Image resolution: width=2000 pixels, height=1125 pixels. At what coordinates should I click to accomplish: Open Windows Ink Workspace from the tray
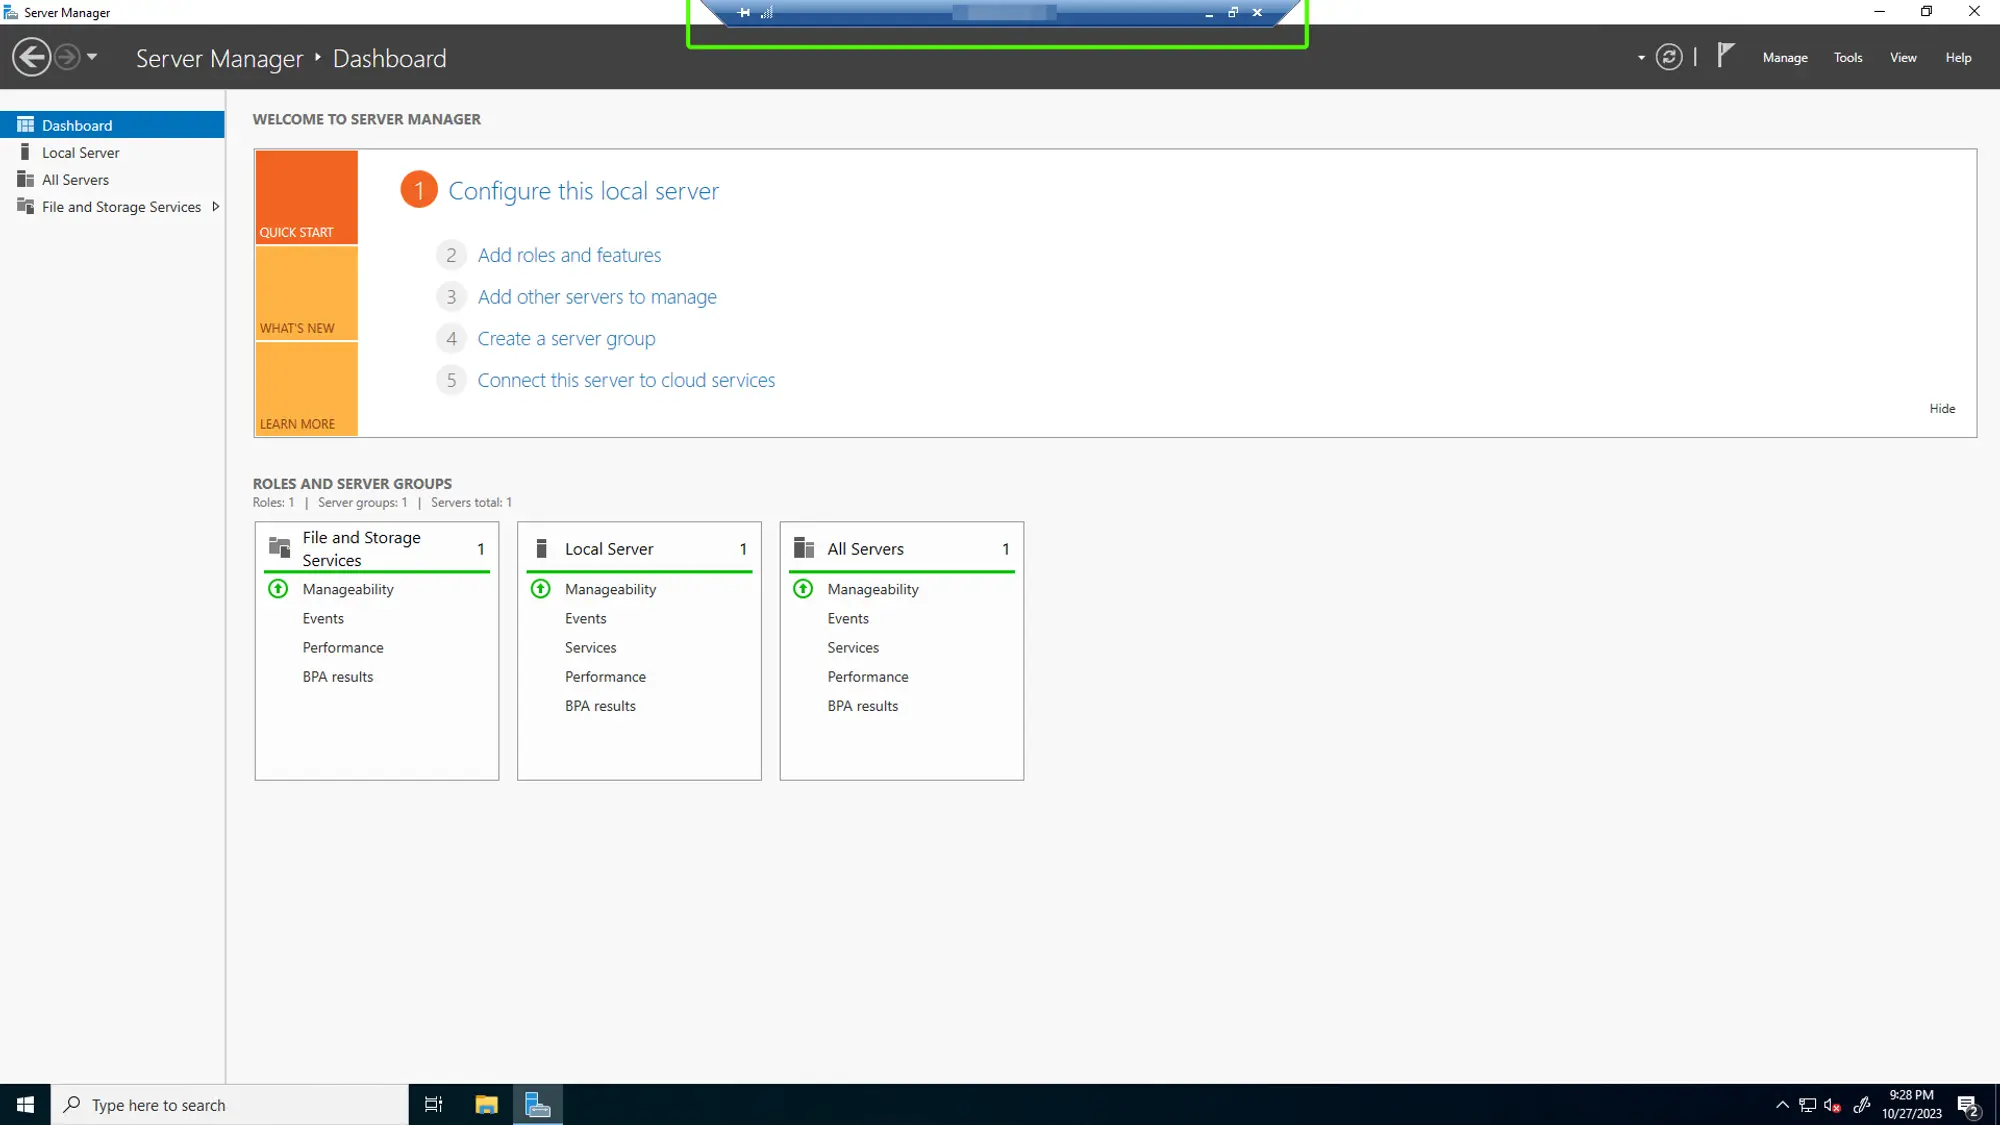click(x=1862, y=1104)
